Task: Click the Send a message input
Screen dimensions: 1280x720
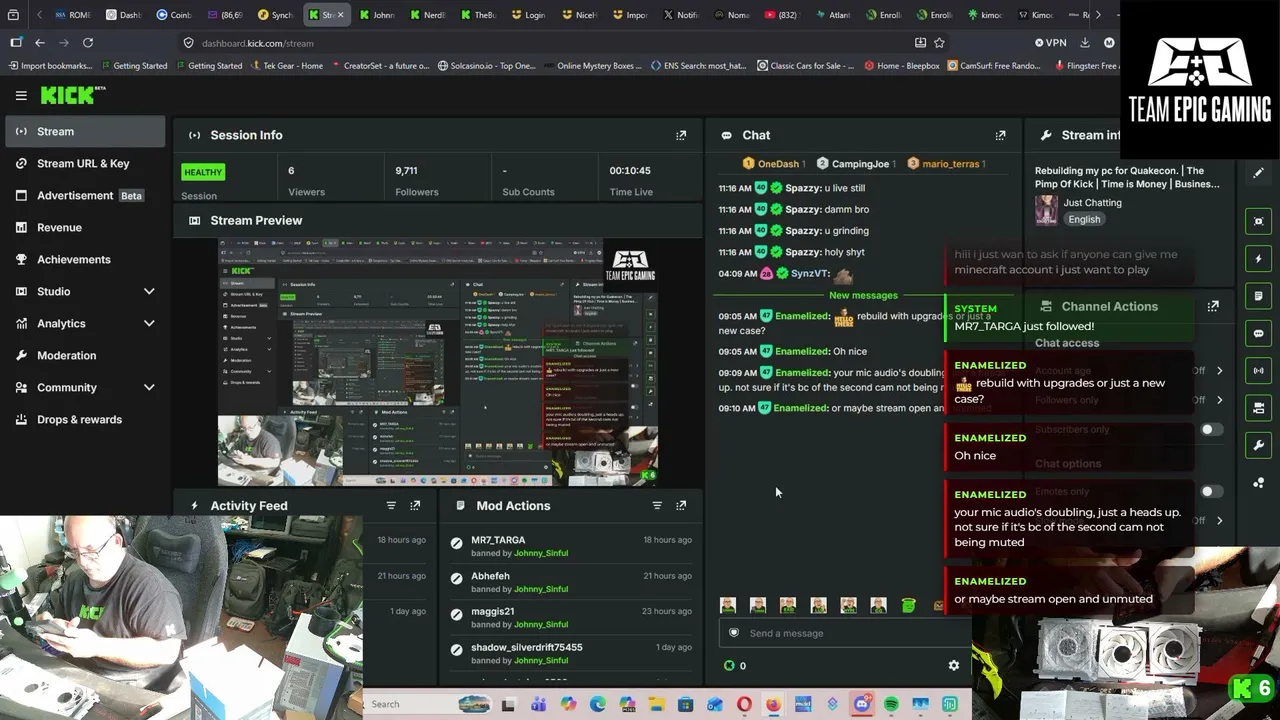Action: click(x=845, y=633)
